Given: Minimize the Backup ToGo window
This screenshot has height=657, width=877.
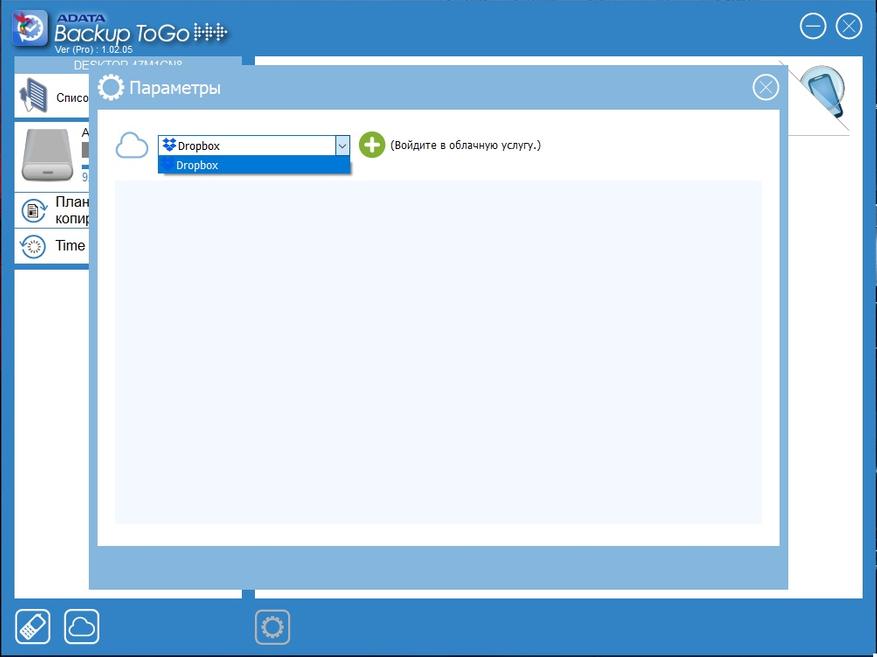Looking at the screenshot, I should (813, 26).
